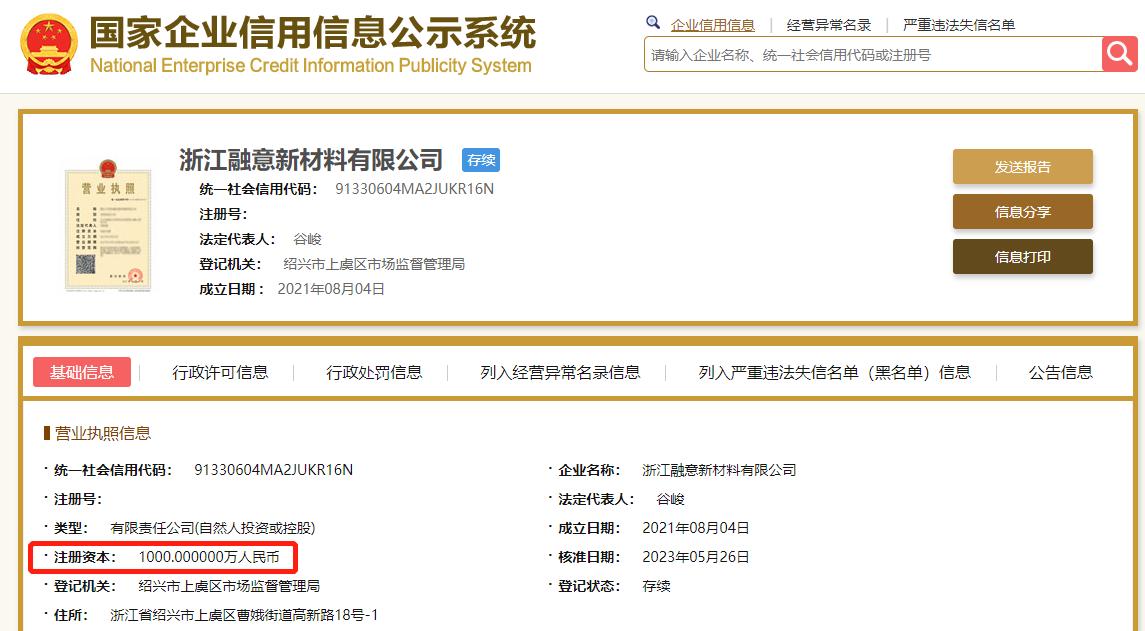
Task: Click the red search magnifier button
Action: (x=1120, y=54)
